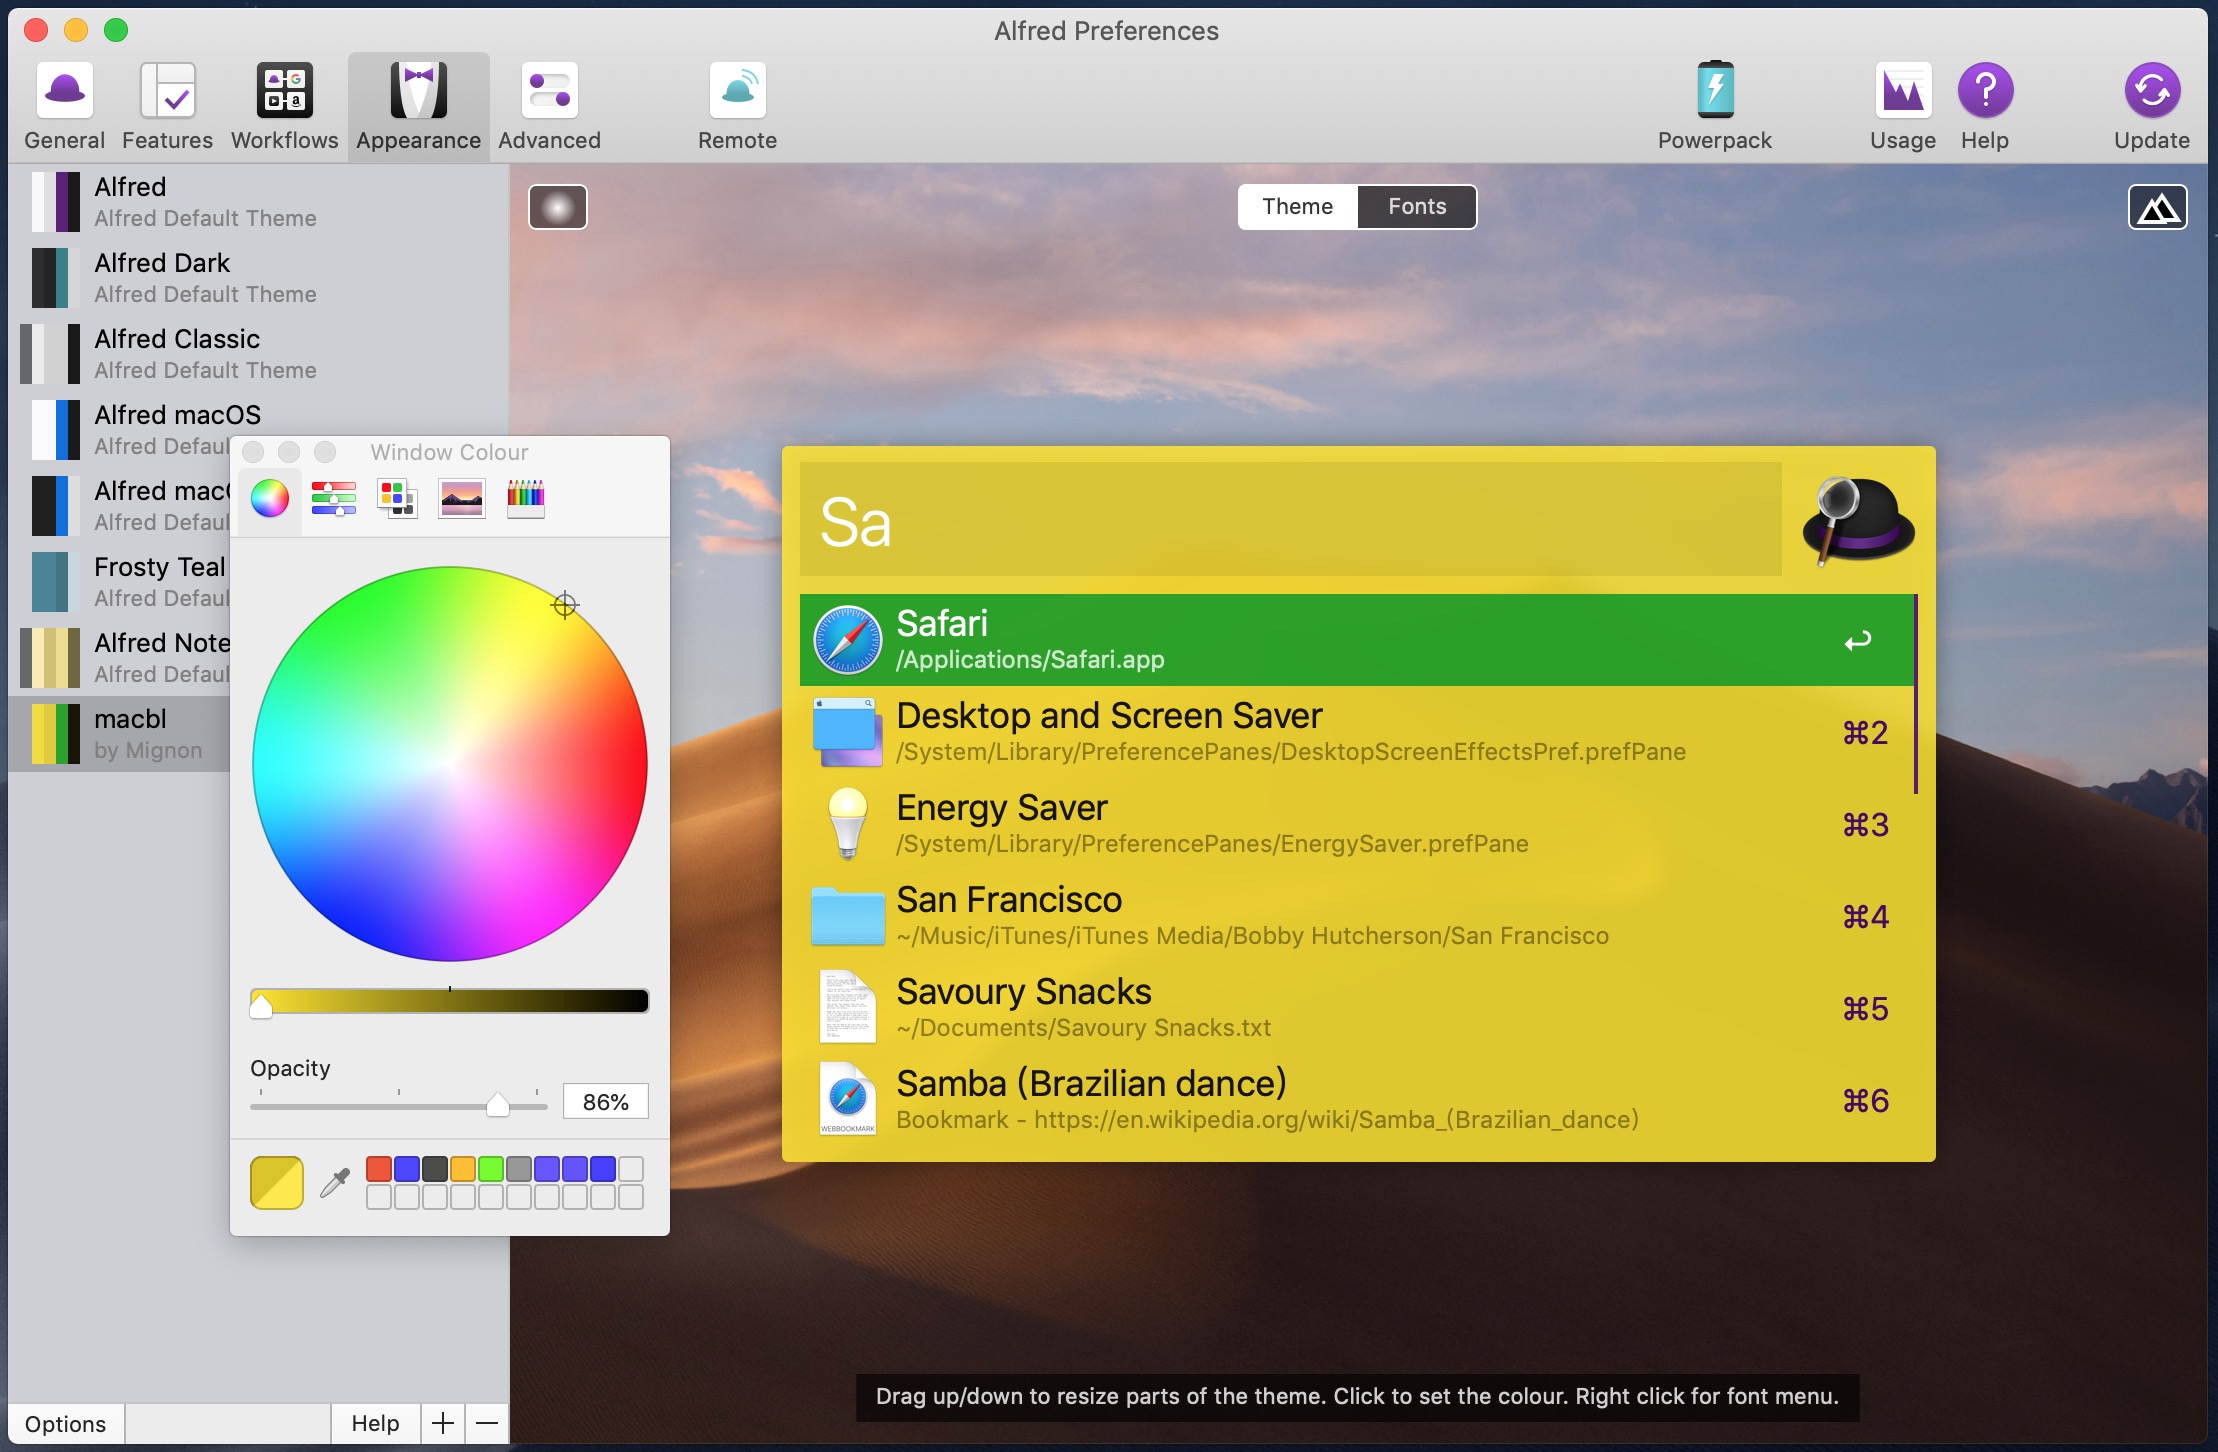The width and height of the screenshot is (2218, 1452).
Task: Choose the green saved colour swatch
Action: (491, 1169)
